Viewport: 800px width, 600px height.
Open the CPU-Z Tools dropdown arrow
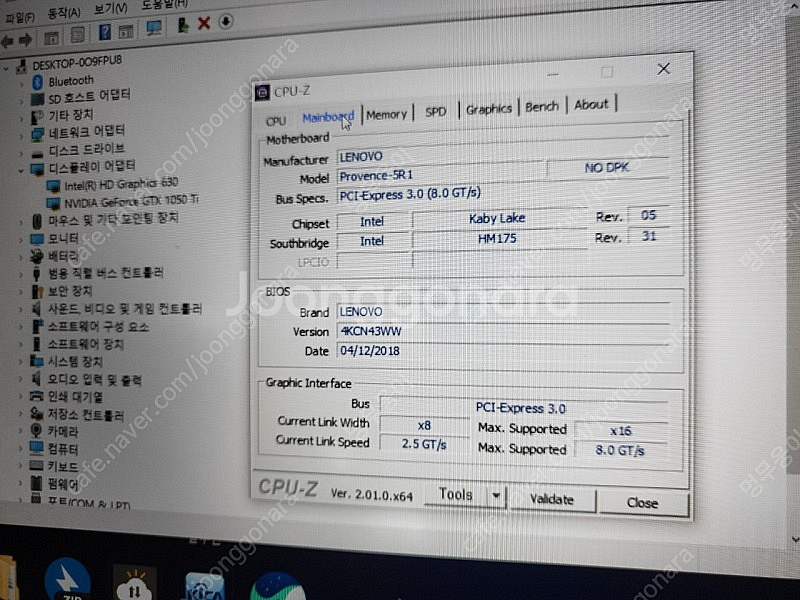pyautogui.click(x=495, y=496)
